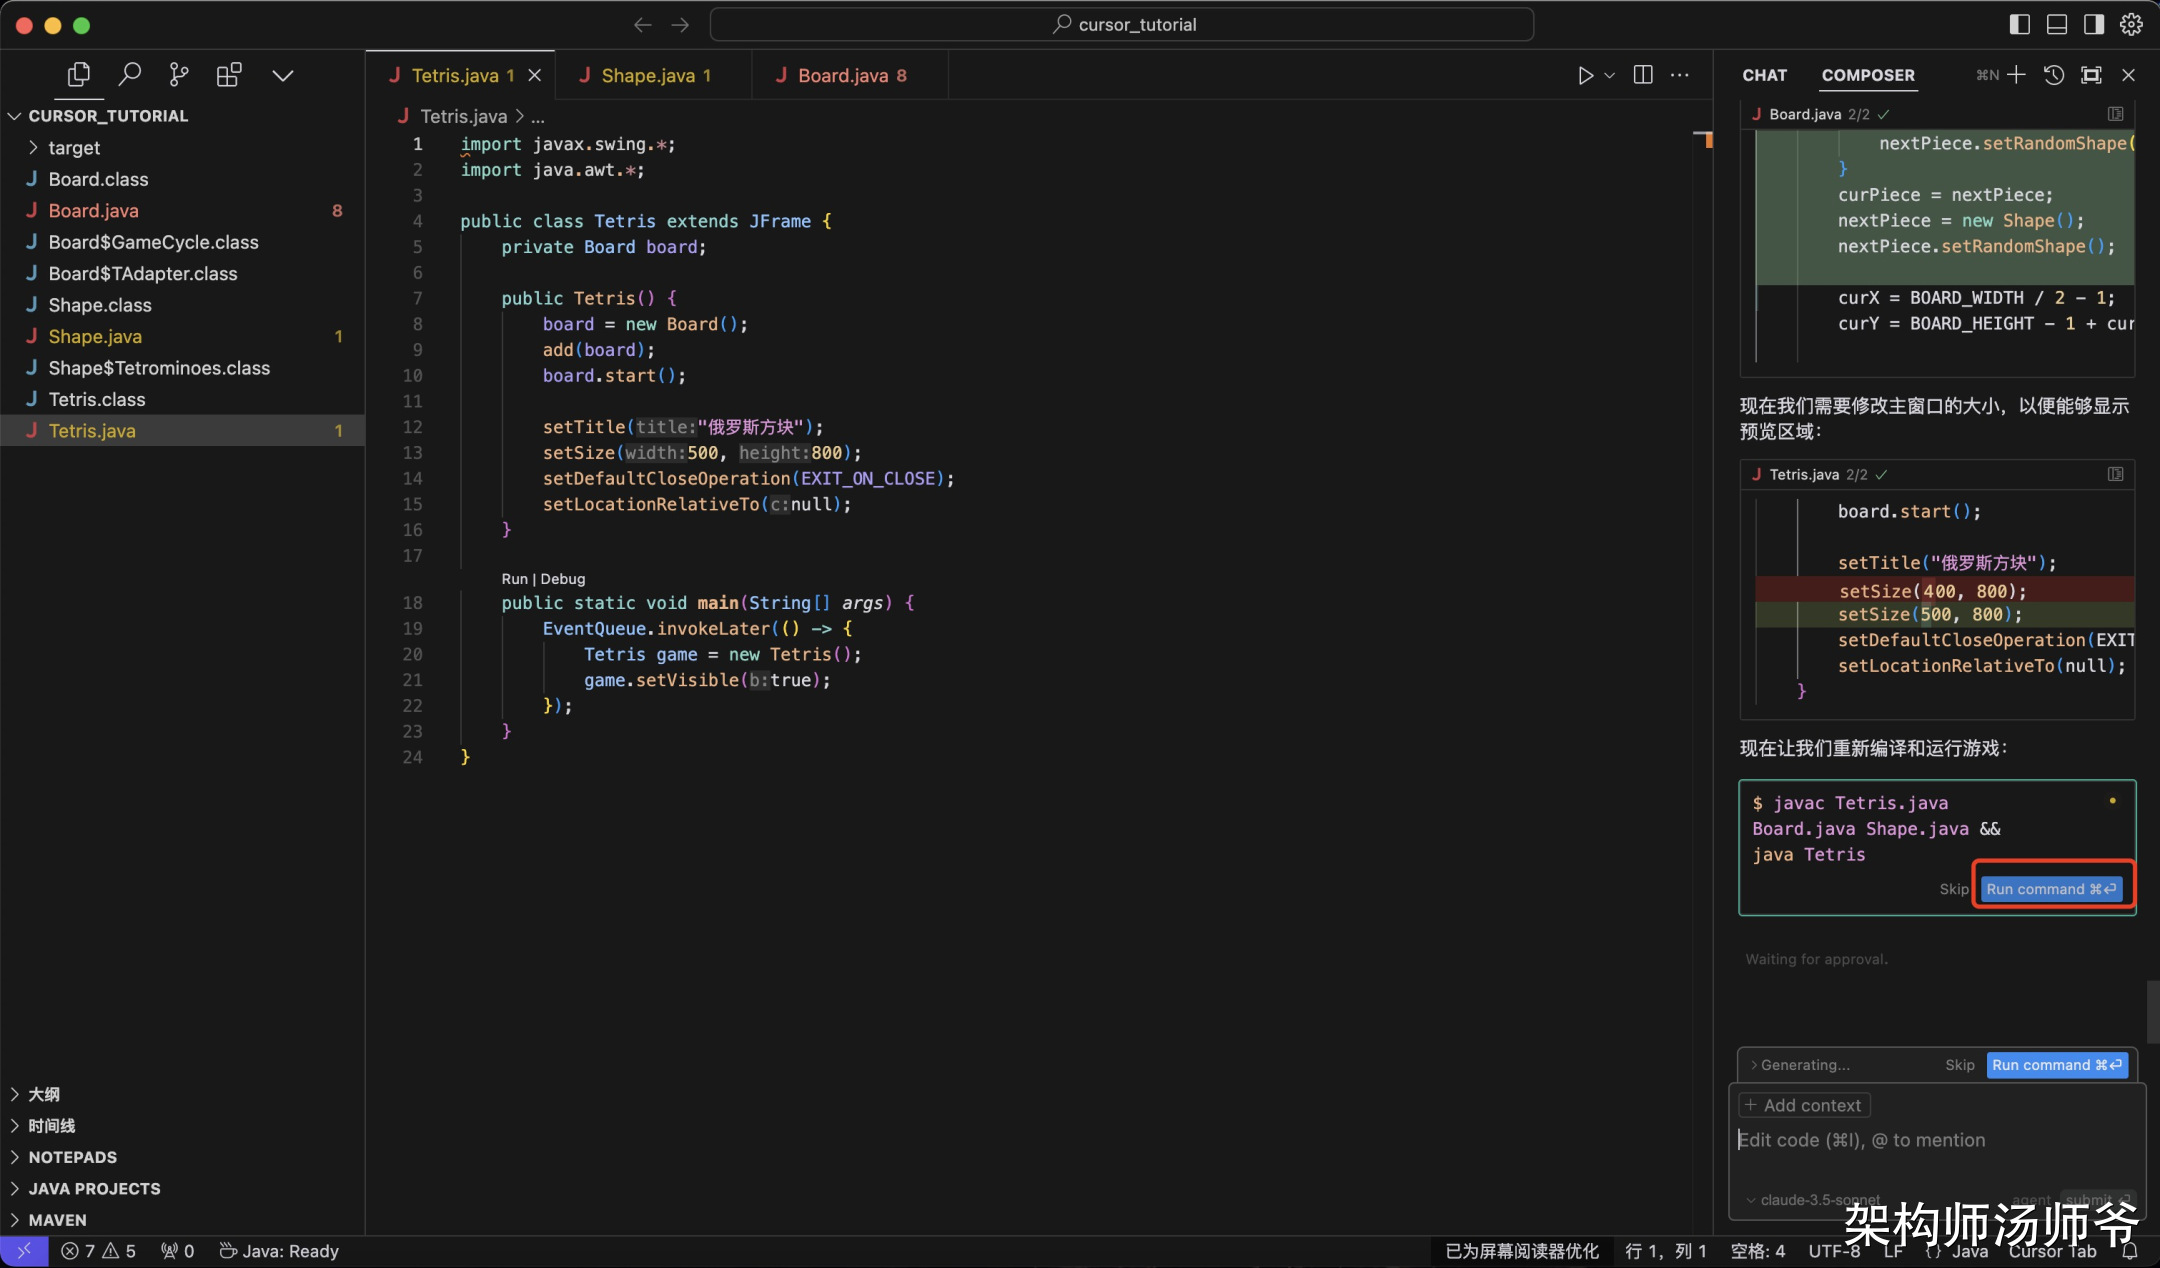Expand the JAVA PROJECTS section
This screenshot has width=2160, height=1268.
point(94,1188)
